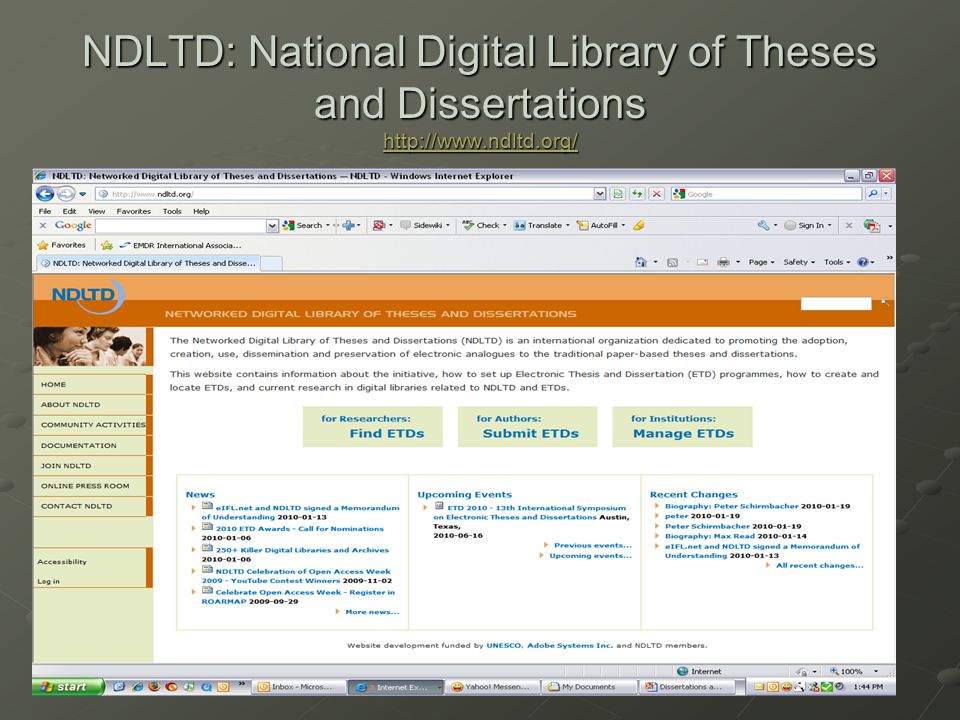
Task: Click the Home house icon in command bar
Action: click(x=640, y=262)
